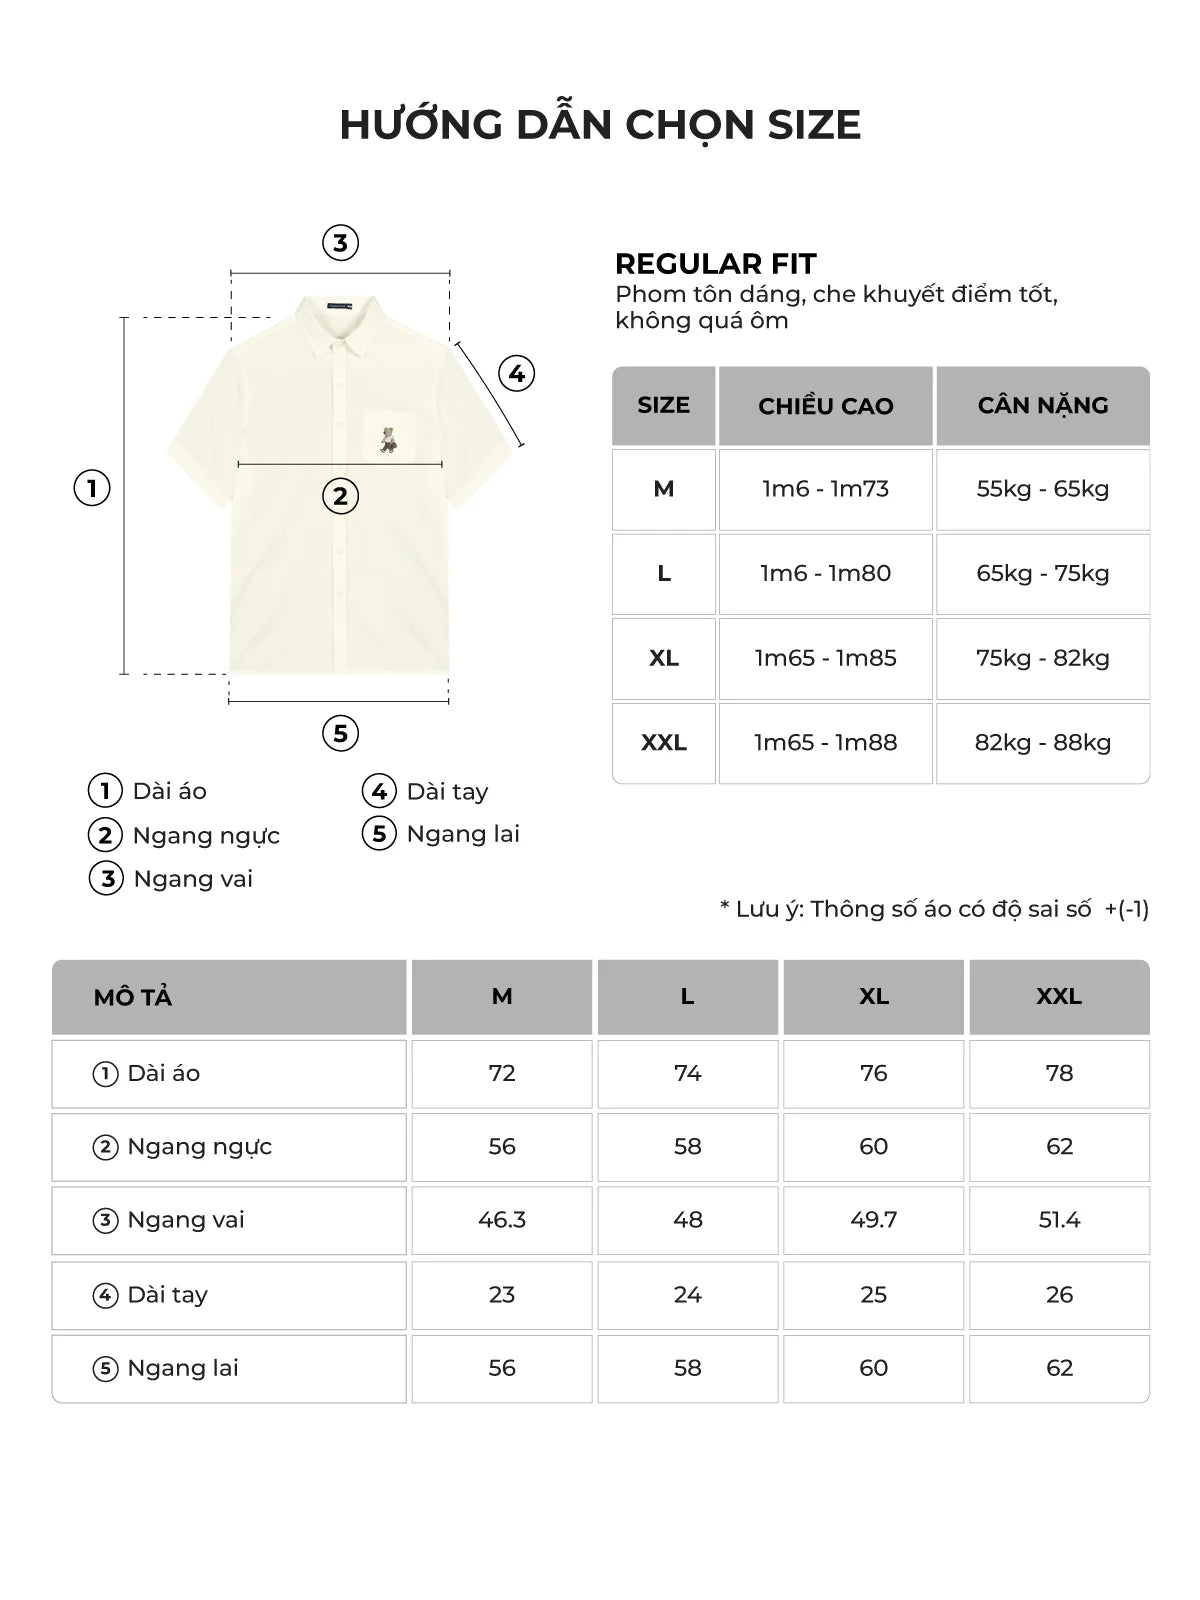This screenshot has height=1600, width=1200.
Task: Click the REGULAR FIT heading
Action: 716,264
